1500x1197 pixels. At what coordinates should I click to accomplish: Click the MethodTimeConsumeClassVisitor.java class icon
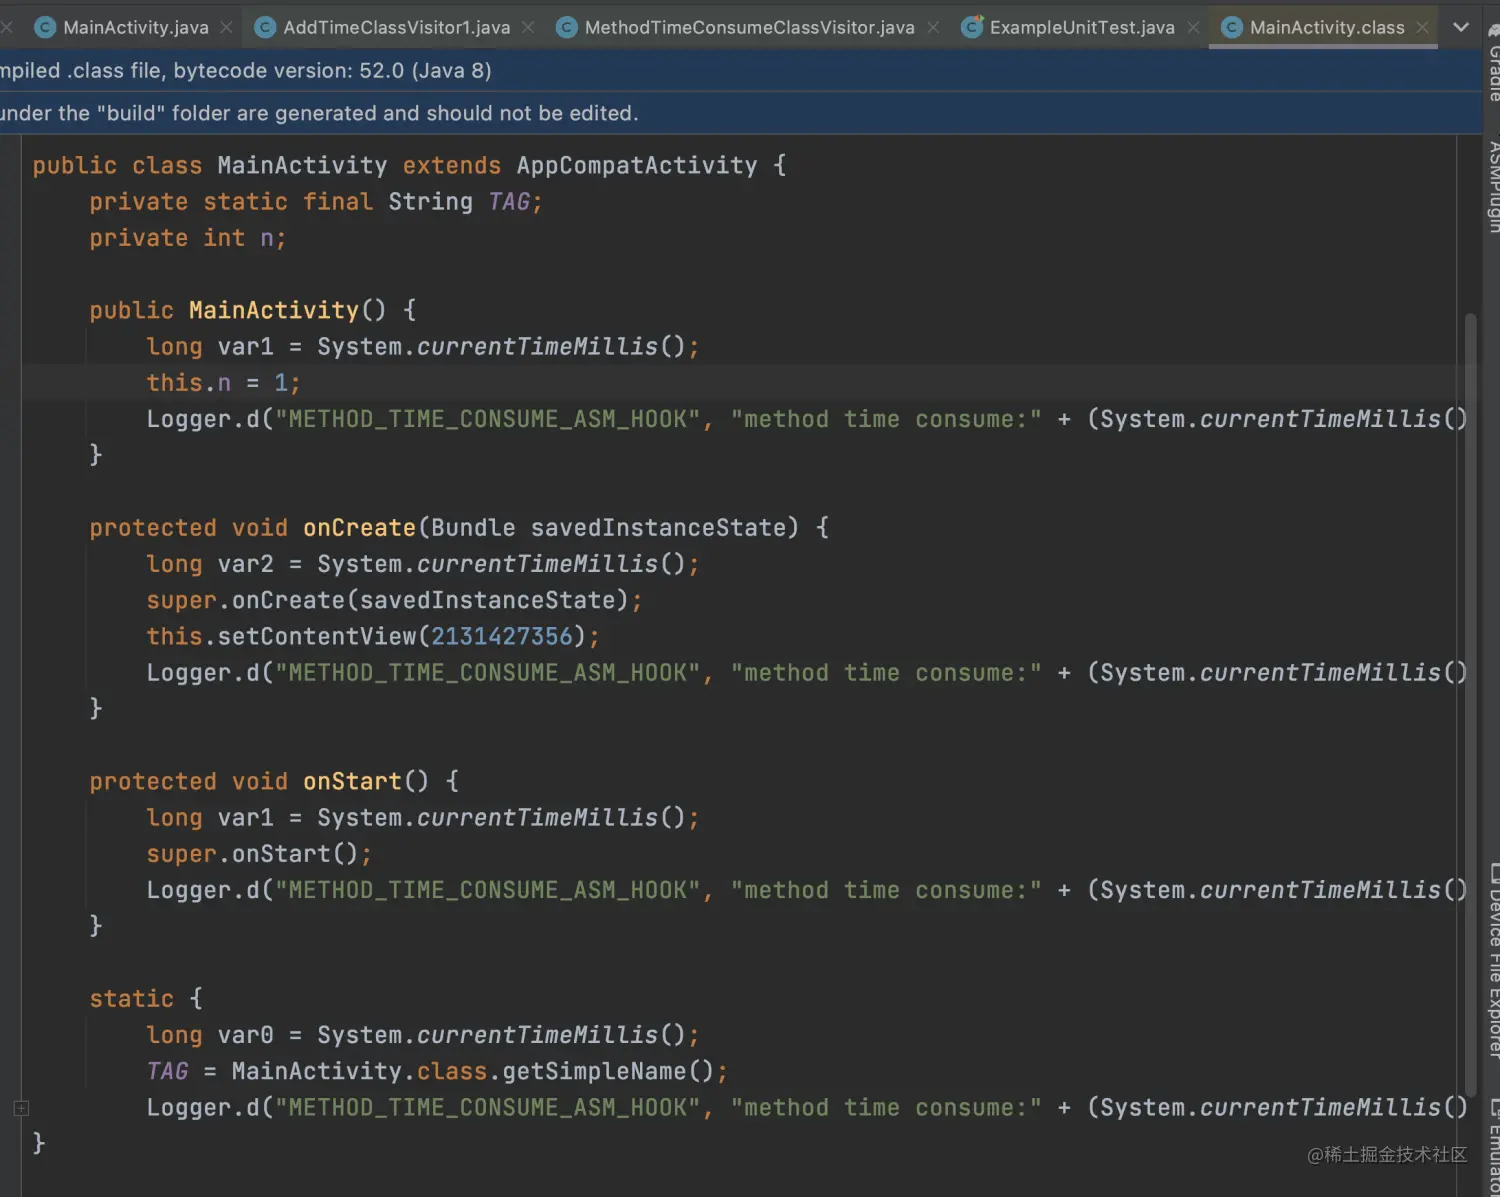(566, 27)
